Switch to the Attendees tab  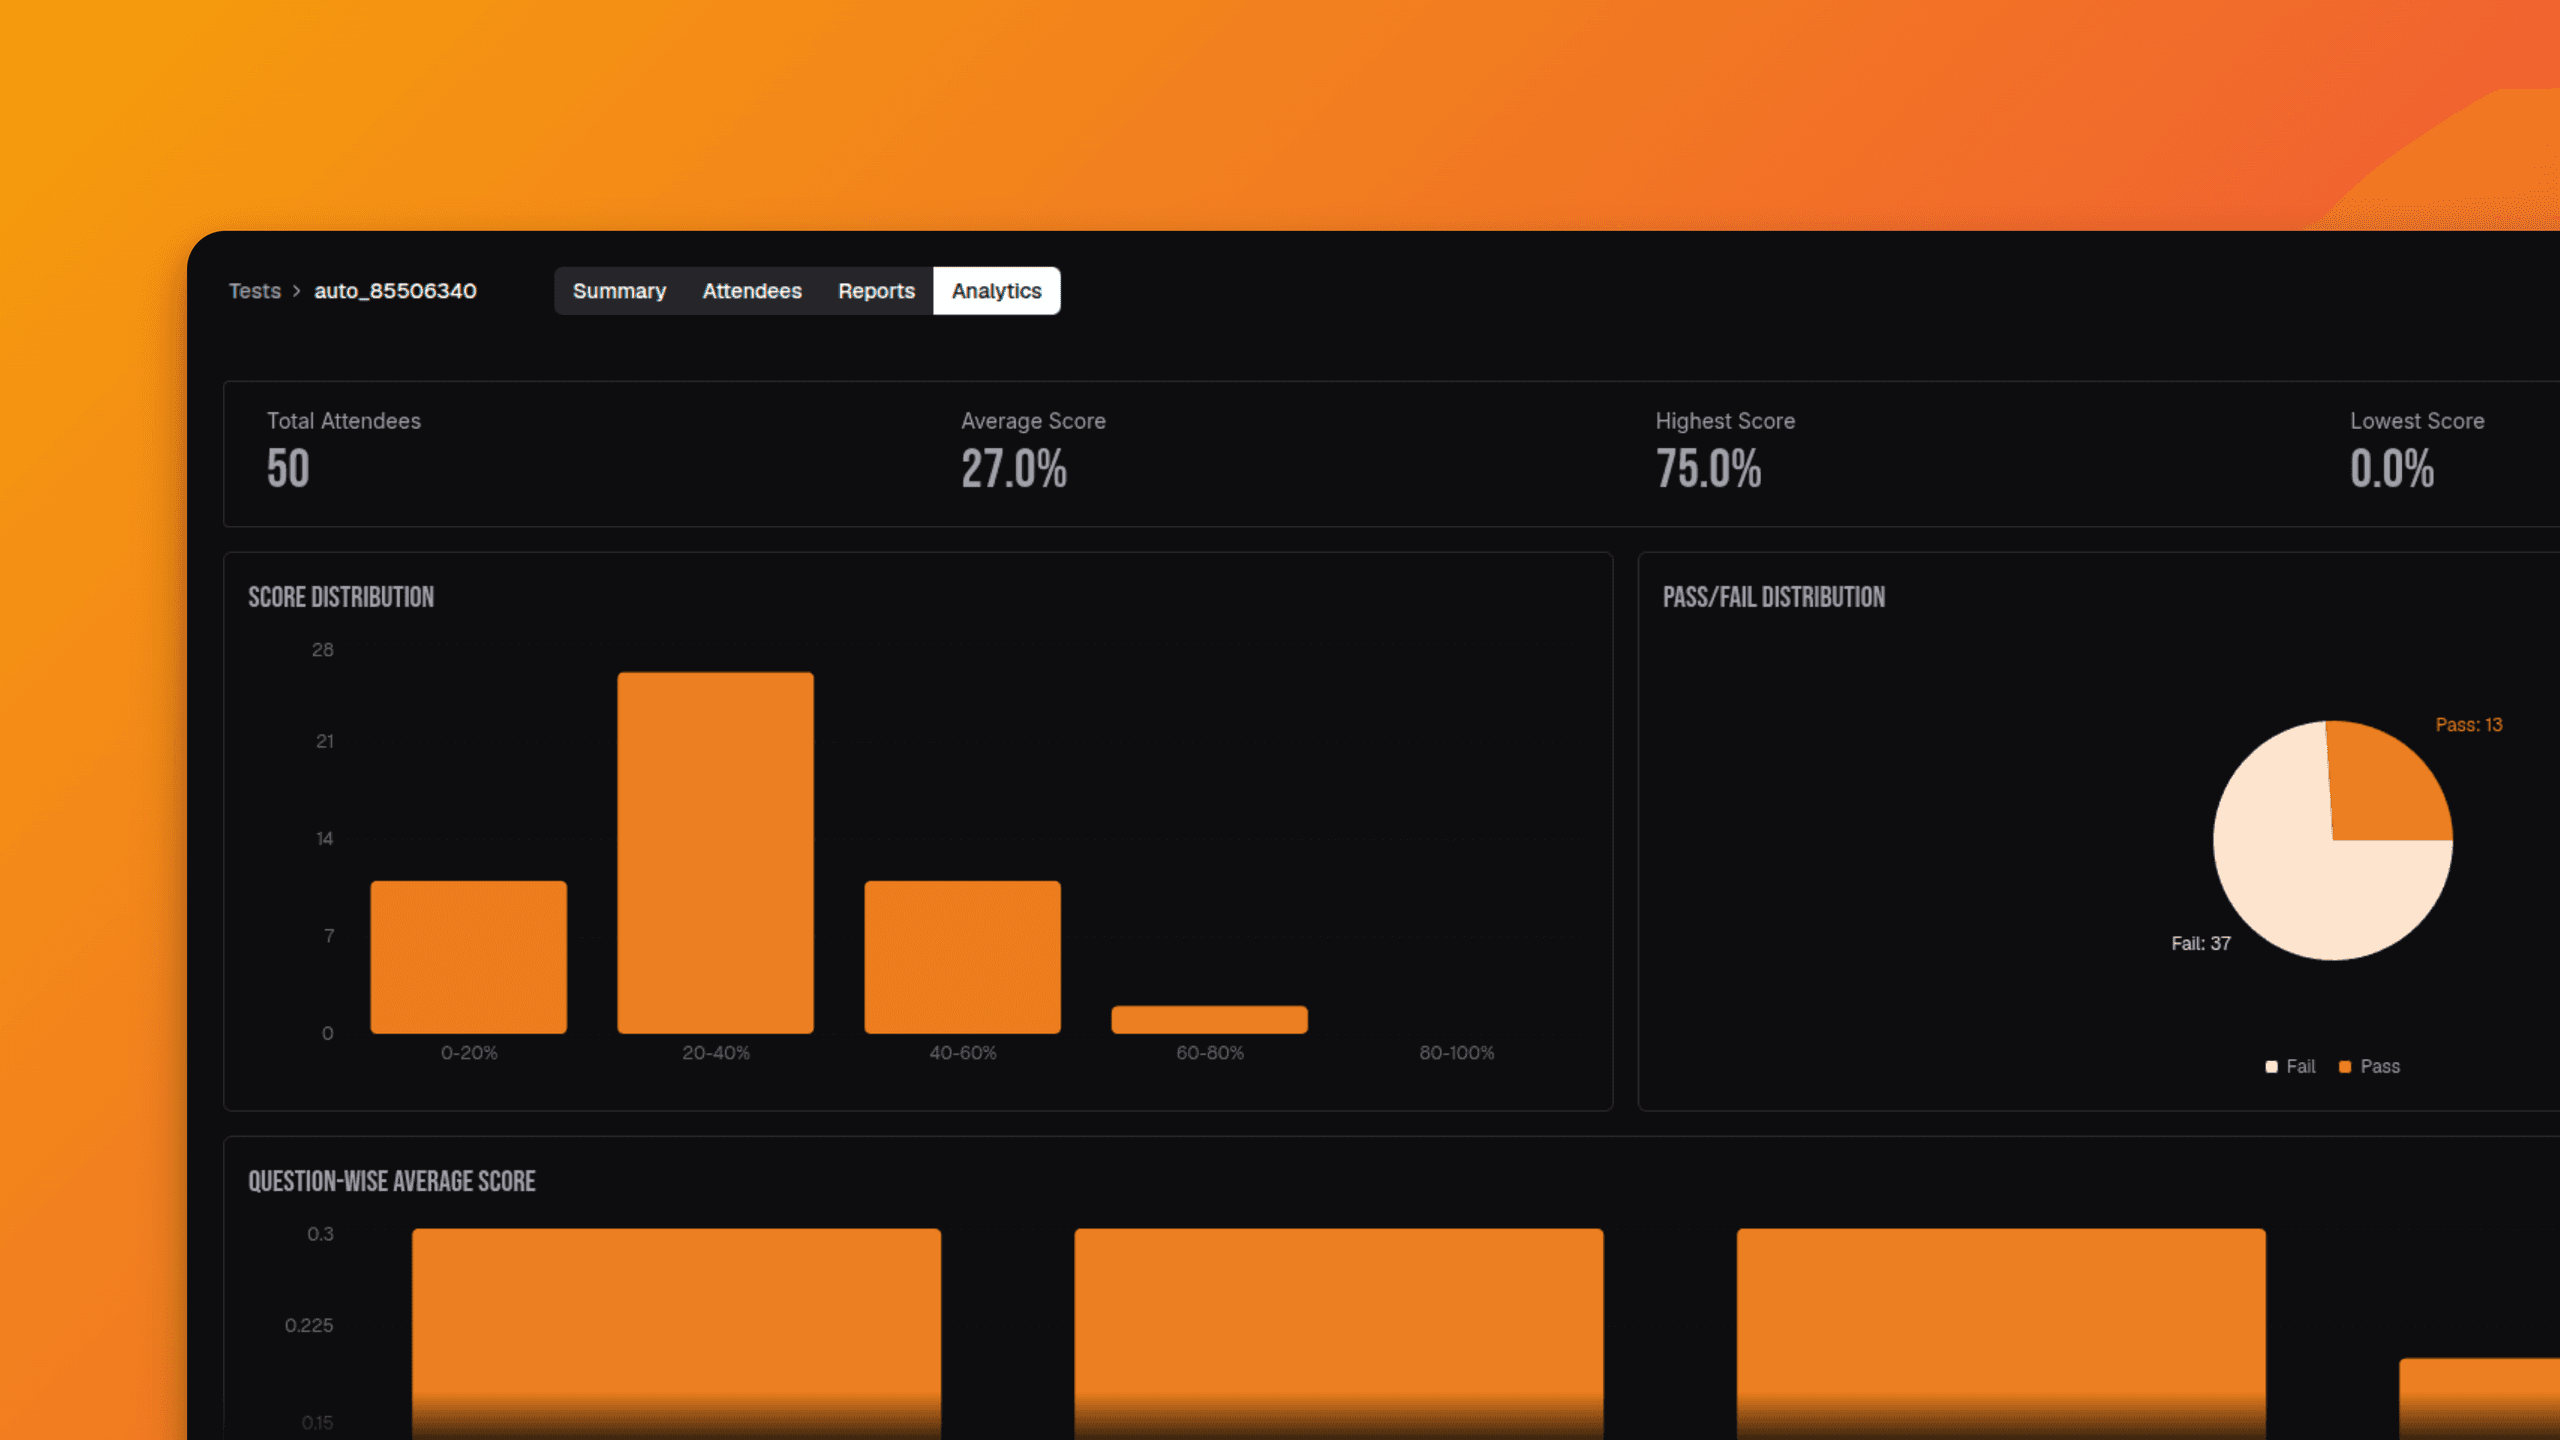pos(752,291)
